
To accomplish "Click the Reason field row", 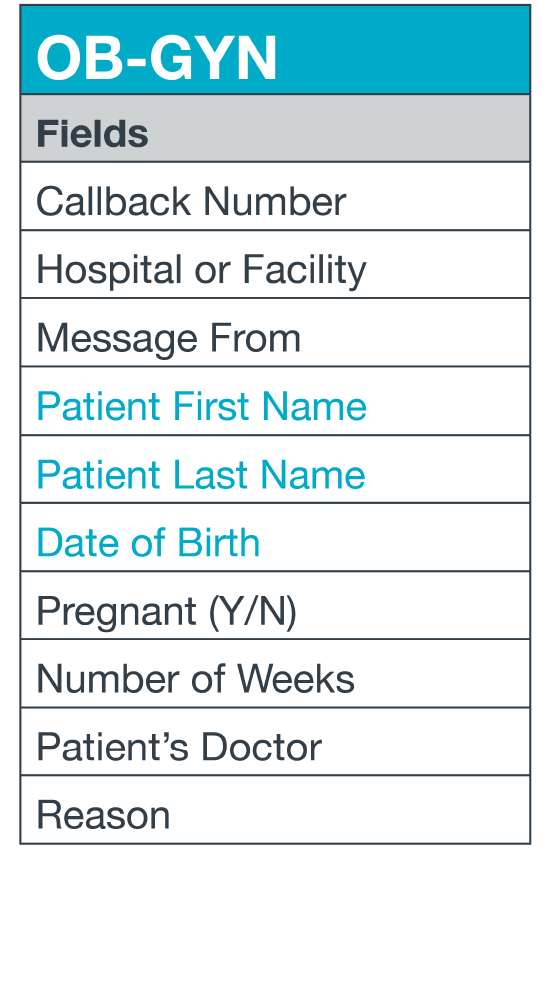I will point(275,809).
